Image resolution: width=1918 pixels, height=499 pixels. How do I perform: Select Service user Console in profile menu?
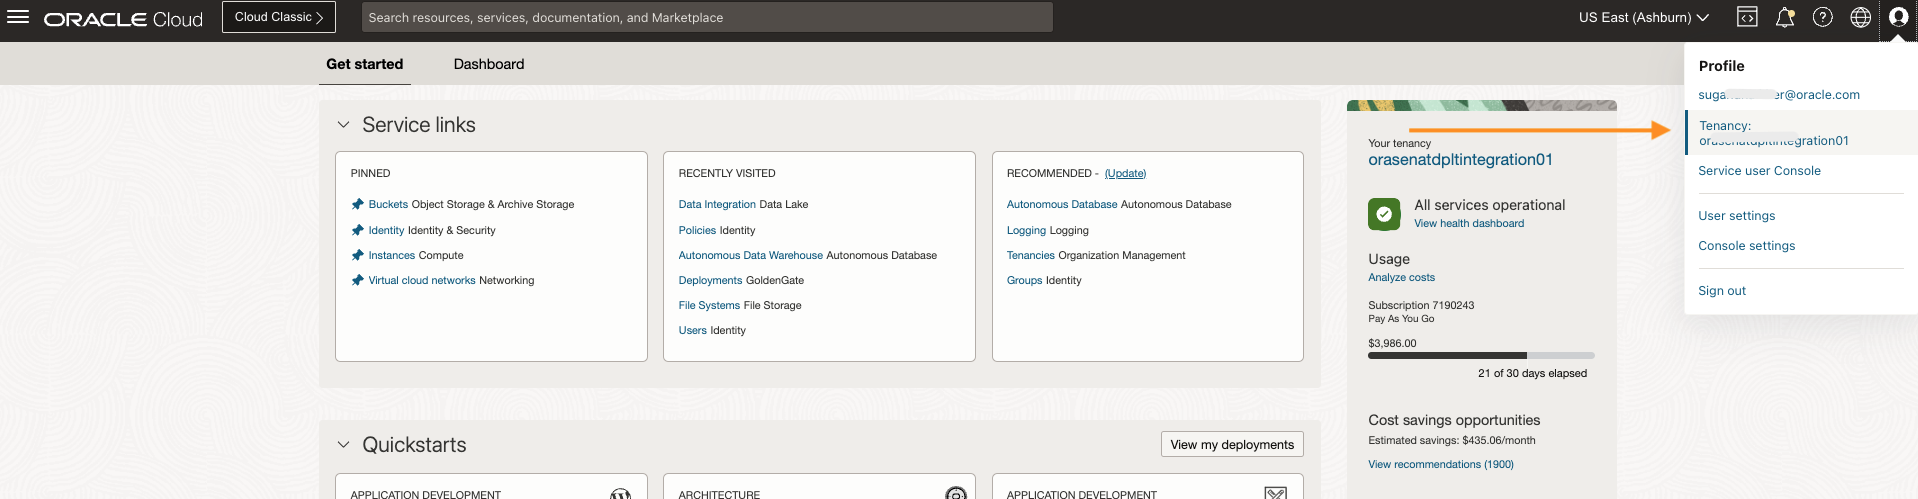pyautogui.click(x=1759, y=171)
